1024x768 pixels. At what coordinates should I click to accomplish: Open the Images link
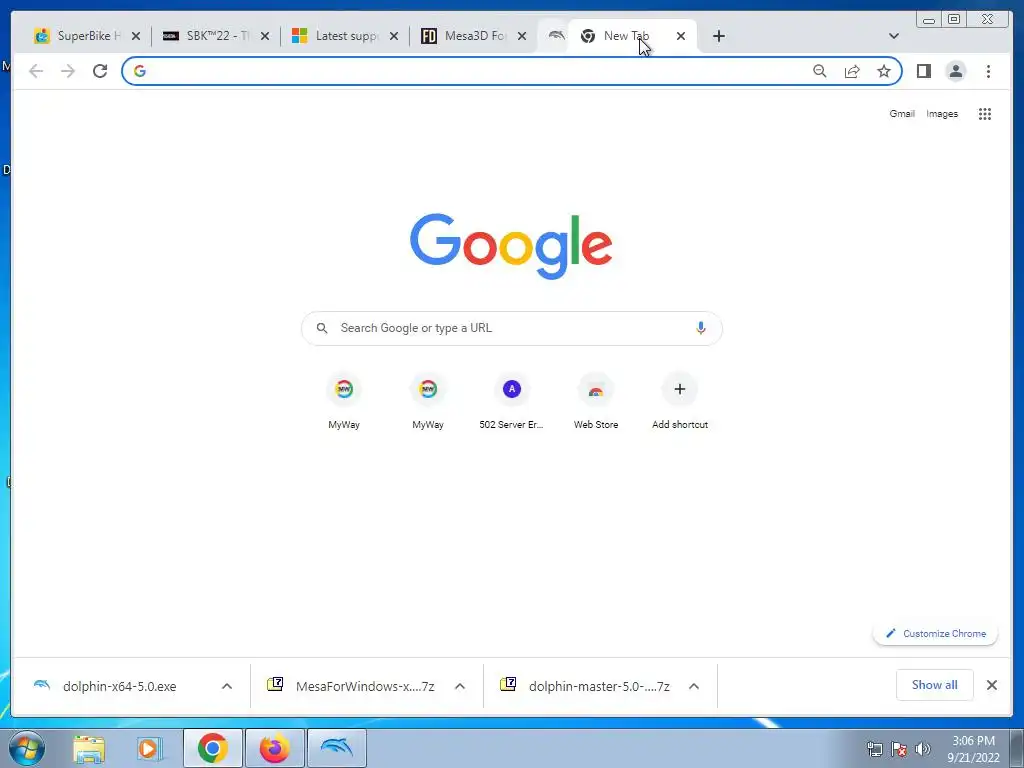click(942, 114)
